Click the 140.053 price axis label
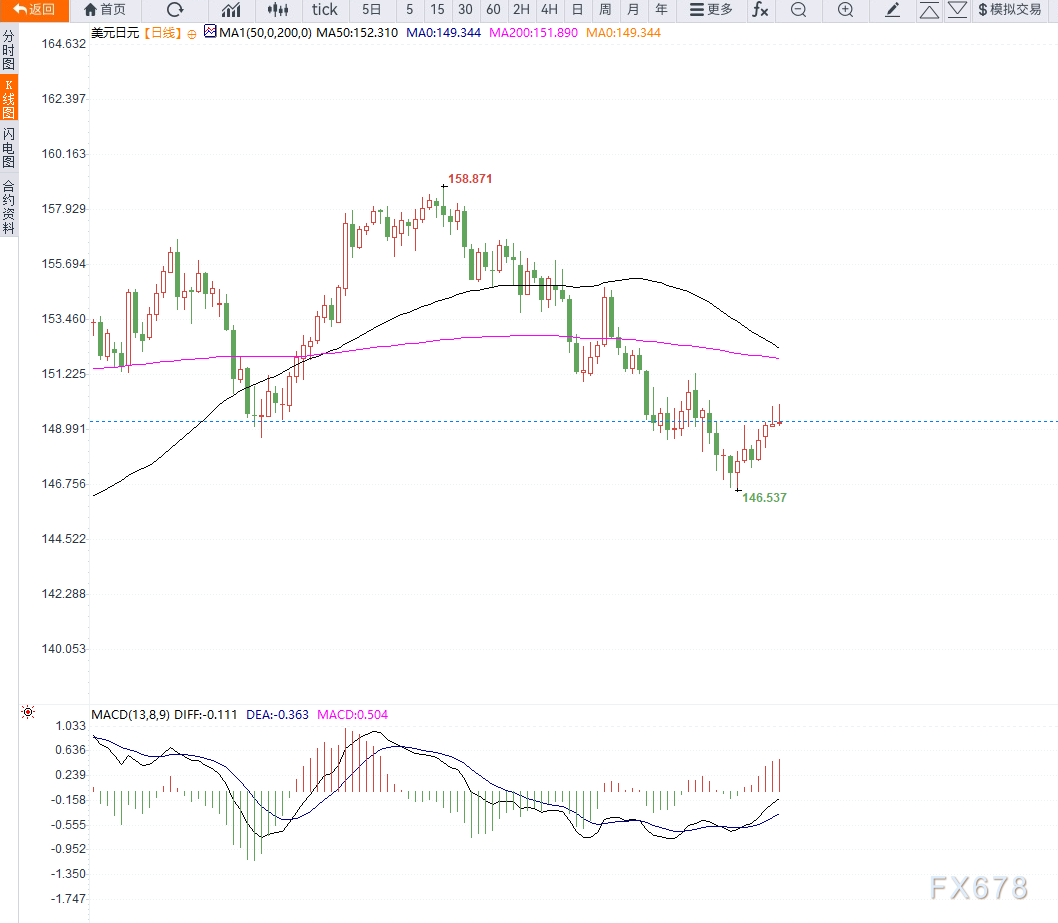Viewport: 1058px width, 923px height. coord(63,649)
